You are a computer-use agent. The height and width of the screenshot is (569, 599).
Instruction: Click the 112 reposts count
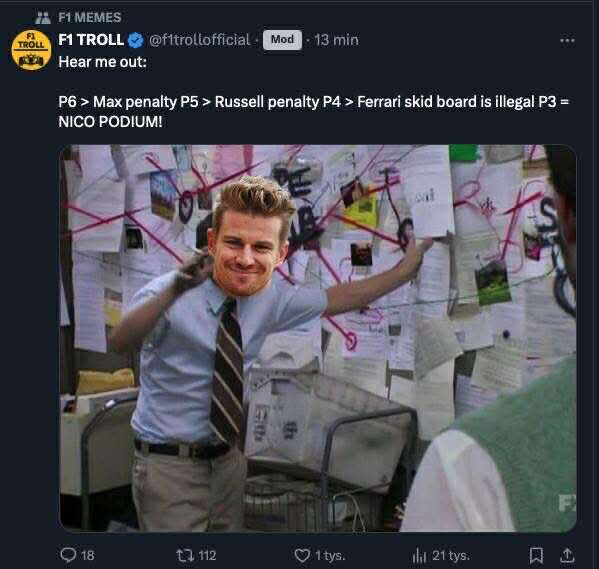[207, 555]
